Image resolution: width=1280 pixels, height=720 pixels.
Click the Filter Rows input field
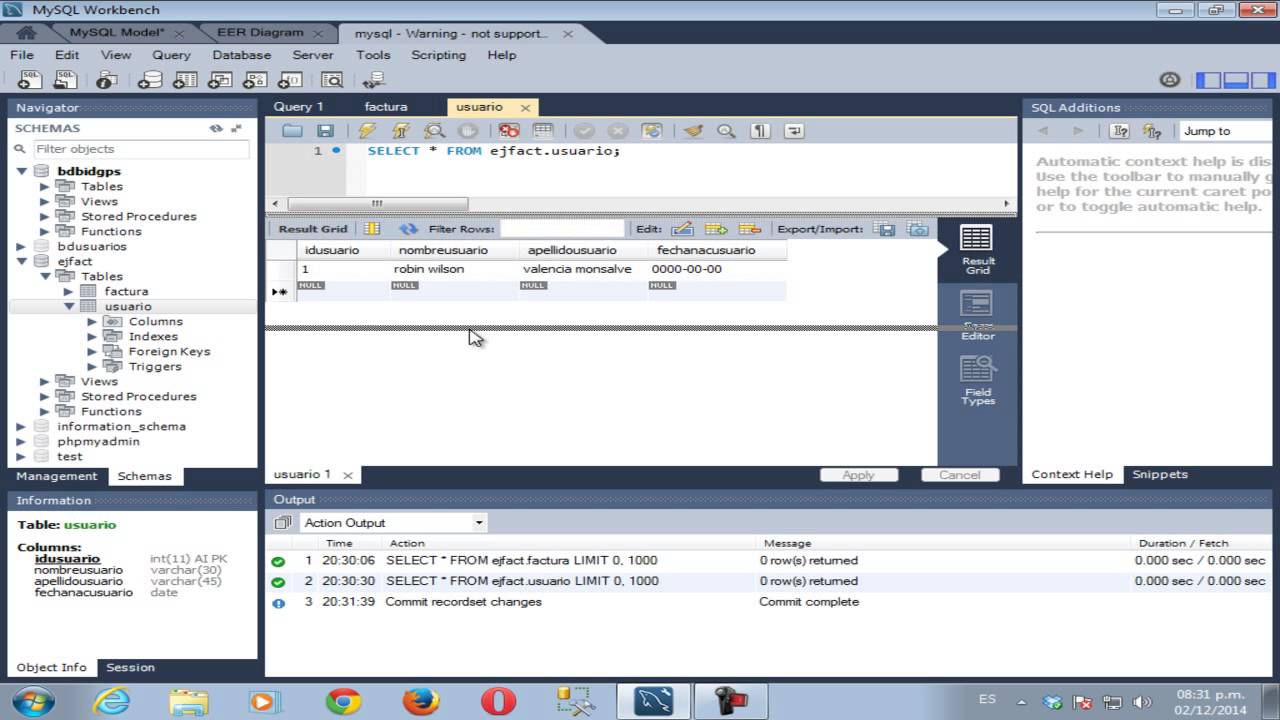click(562, 229)
